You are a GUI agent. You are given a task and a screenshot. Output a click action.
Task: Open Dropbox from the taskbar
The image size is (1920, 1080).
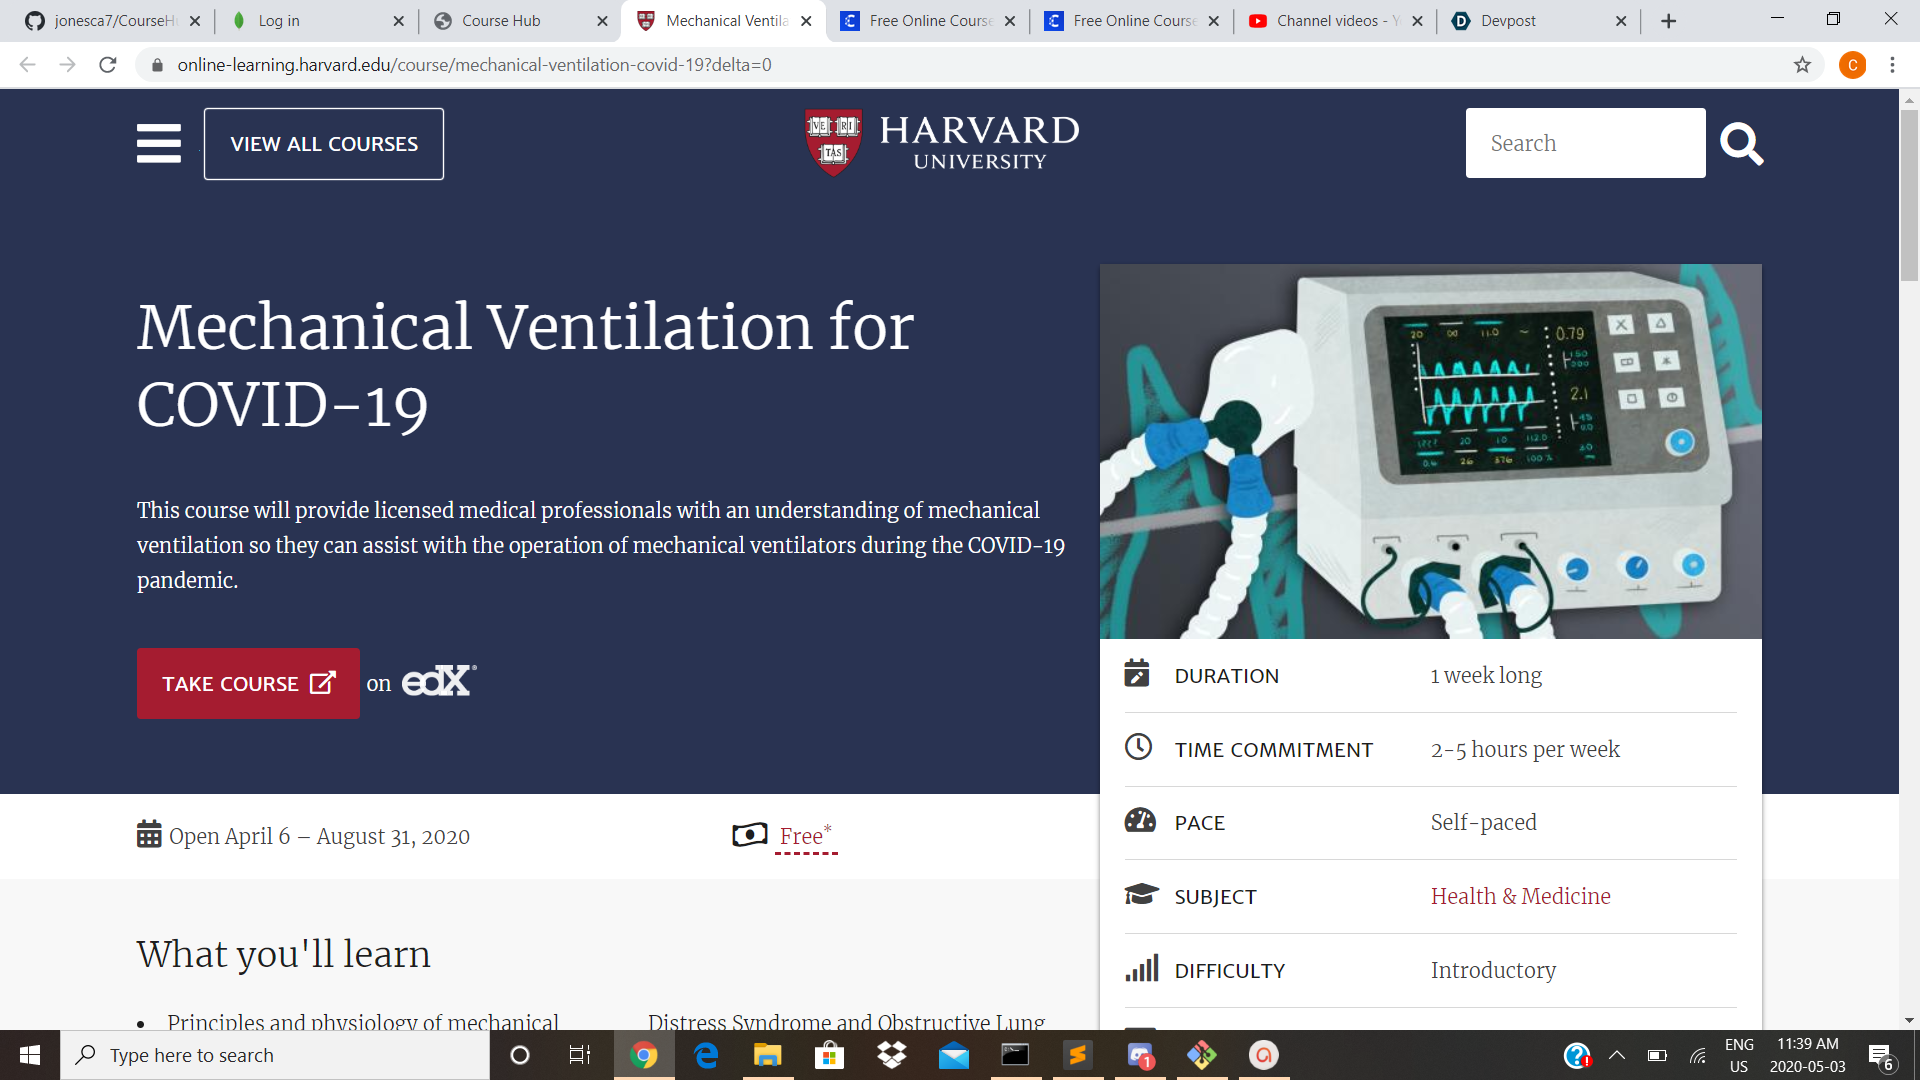coord(891,1055)
